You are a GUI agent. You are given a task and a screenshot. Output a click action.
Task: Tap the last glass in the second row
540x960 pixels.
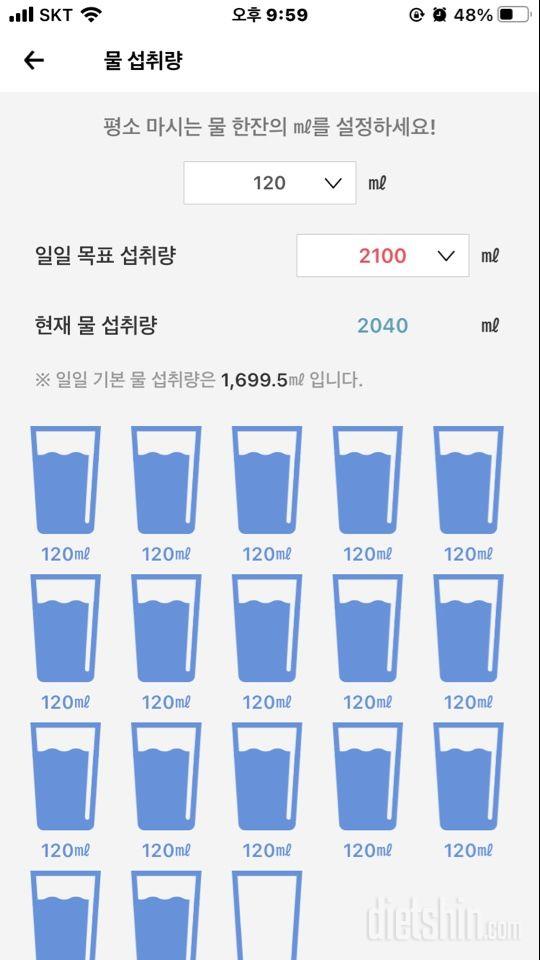click(x=468, y=628)
